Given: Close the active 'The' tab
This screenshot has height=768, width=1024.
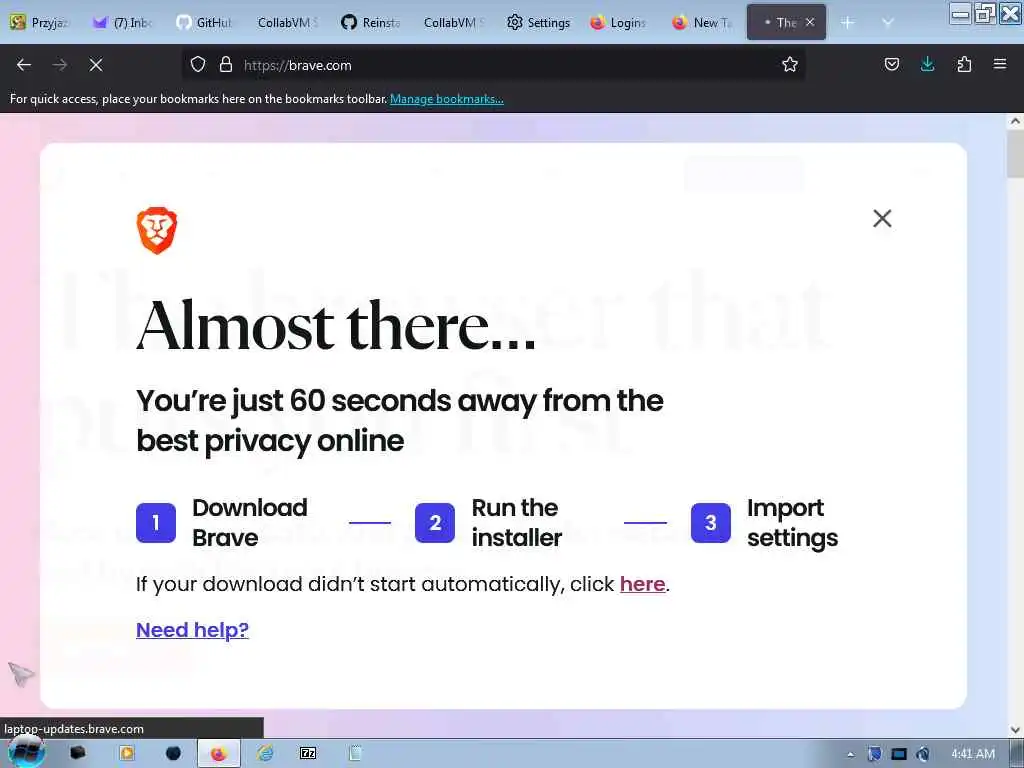Looking at the screenshot, I should [810, 22].
